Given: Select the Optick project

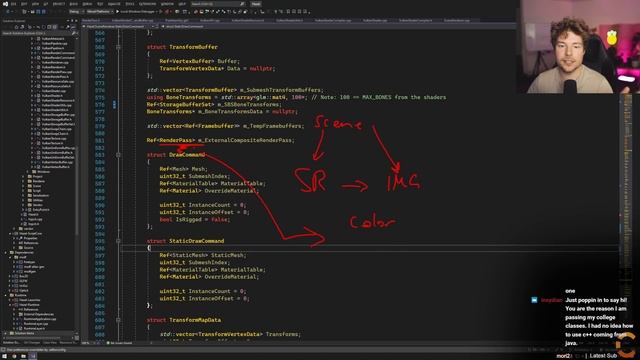Looking at the screenshot, I should (24, 291).
